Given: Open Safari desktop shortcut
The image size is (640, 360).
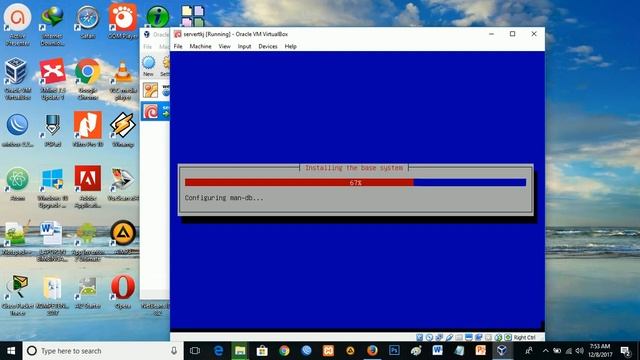Looking at the screenshot, I should (x=87, y=22).
